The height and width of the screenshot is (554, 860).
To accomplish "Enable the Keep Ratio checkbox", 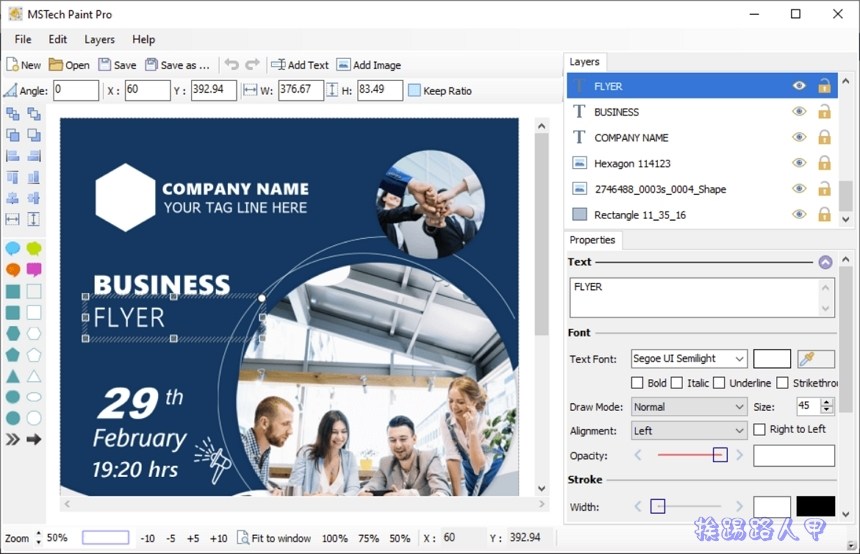I will click(x=414, y=91).
